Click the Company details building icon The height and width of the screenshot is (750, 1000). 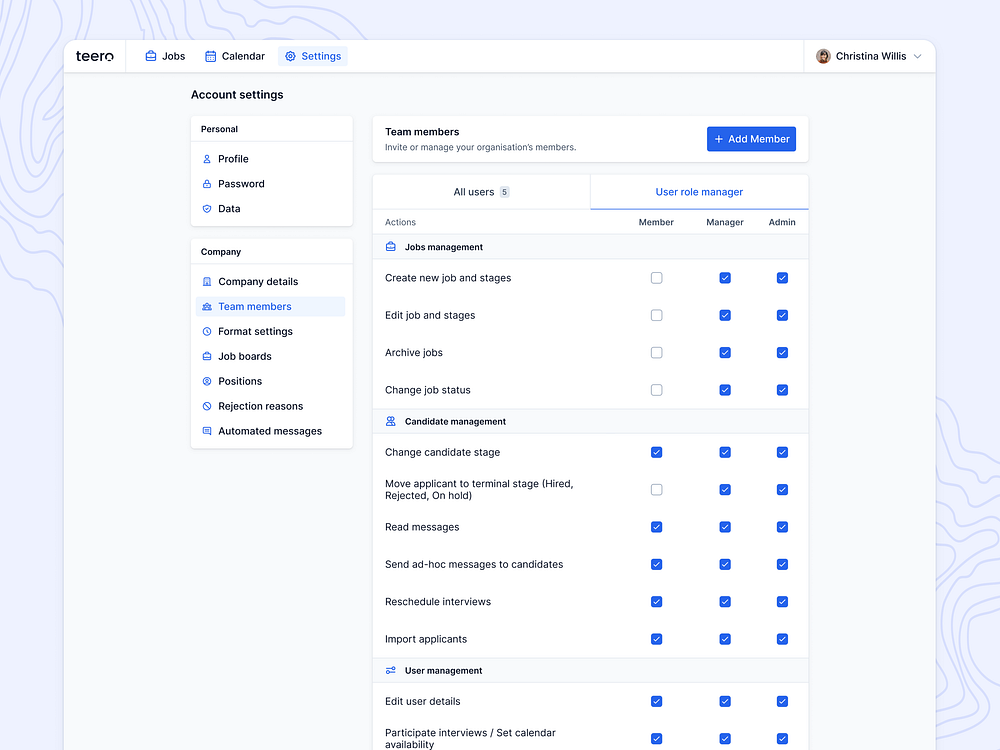click(207, 281)
